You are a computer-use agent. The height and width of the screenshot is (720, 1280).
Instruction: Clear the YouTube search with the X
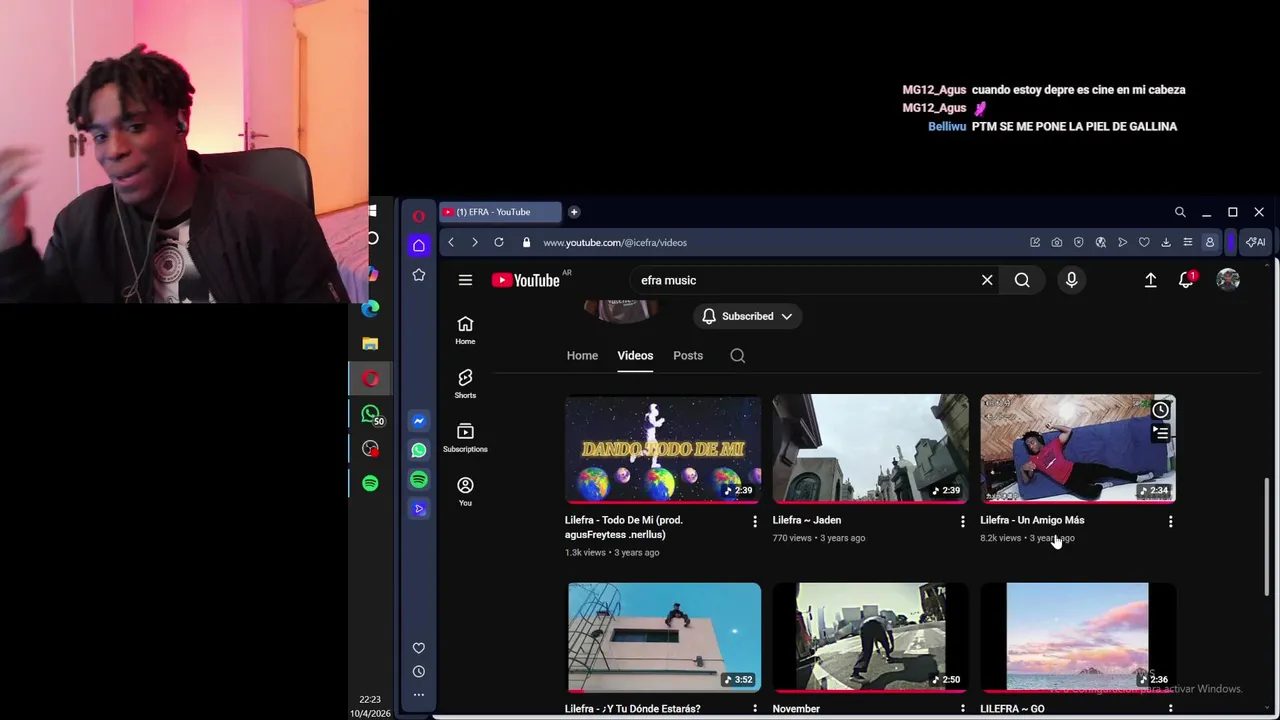click(x=987, y=280)
